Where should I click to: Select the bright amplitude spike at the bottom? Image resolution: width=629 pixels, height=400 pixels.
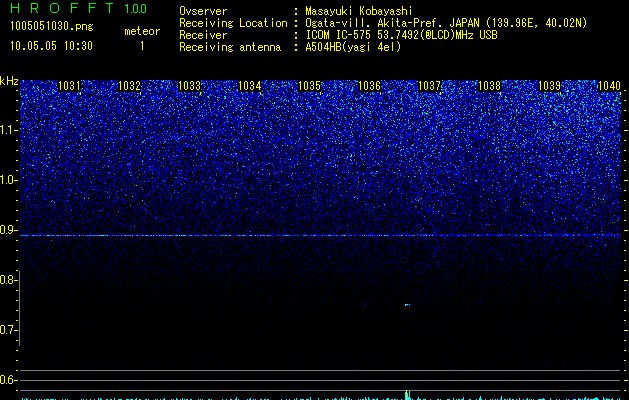pos(408,395)
